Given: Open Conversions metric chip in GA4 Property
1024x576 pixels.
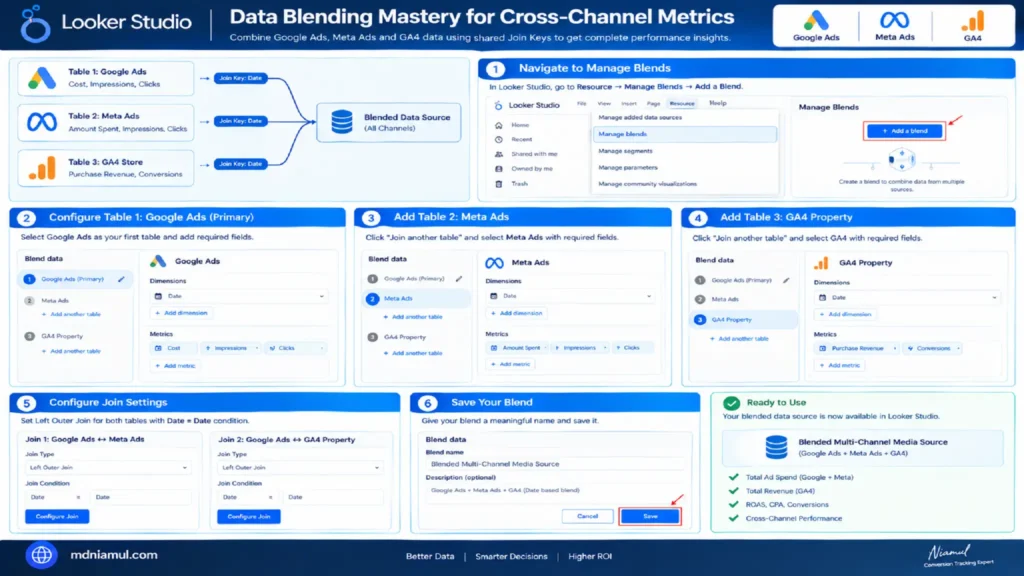Looking at the screenshot, I should point(933,349).
